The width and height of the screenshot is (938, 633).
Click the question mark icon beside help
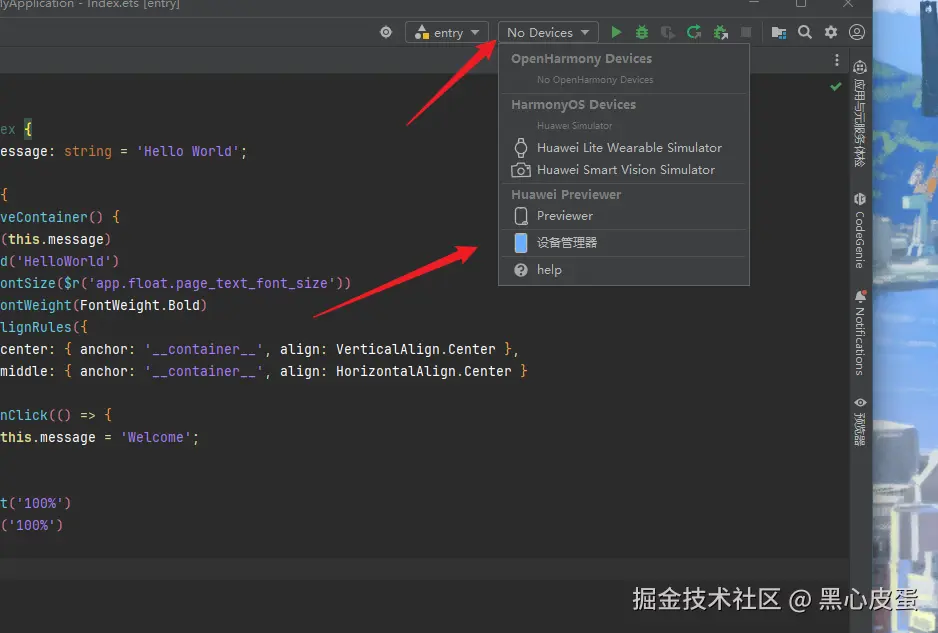point(521,270)
